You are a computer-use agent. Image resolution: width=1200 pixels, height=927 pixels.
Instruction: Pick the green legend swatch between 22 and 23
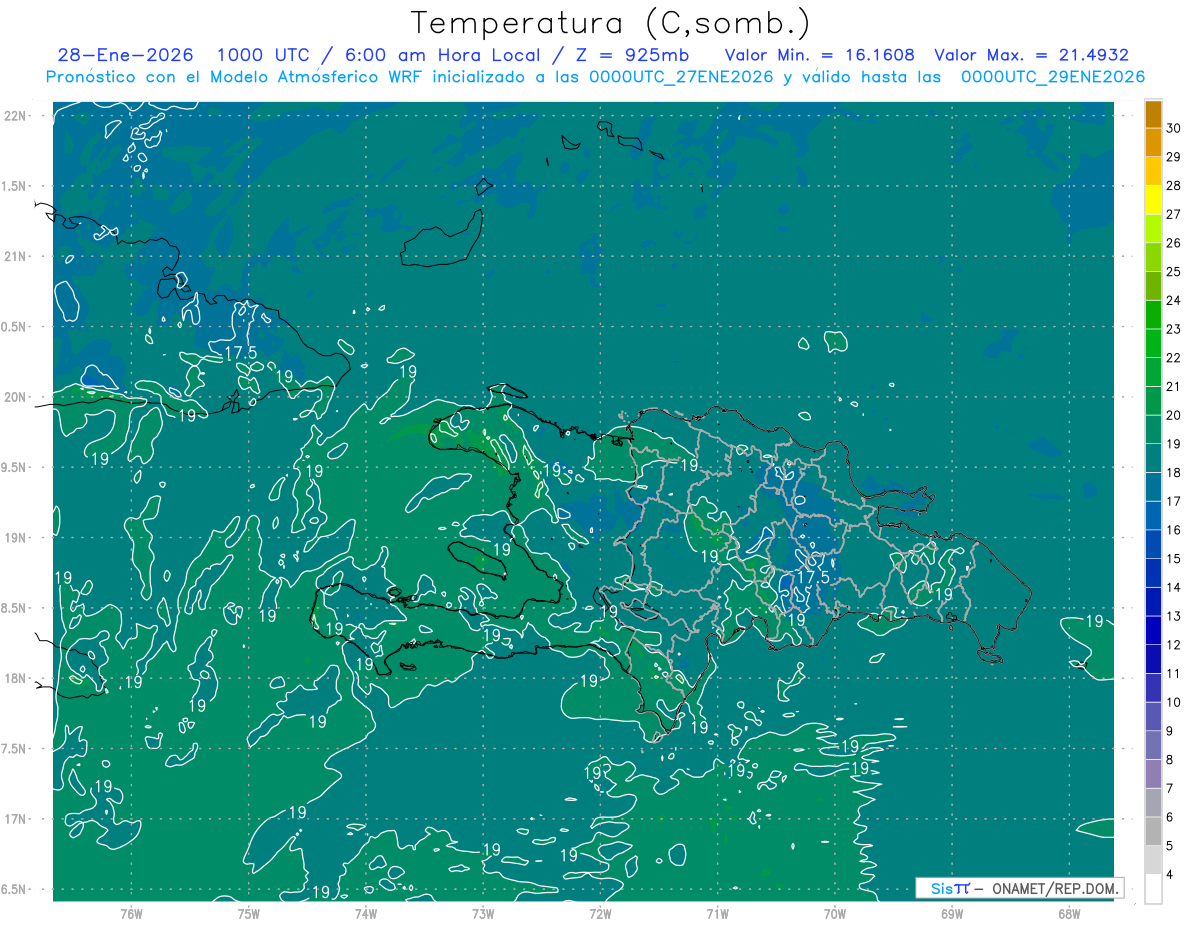[1153, 344]
